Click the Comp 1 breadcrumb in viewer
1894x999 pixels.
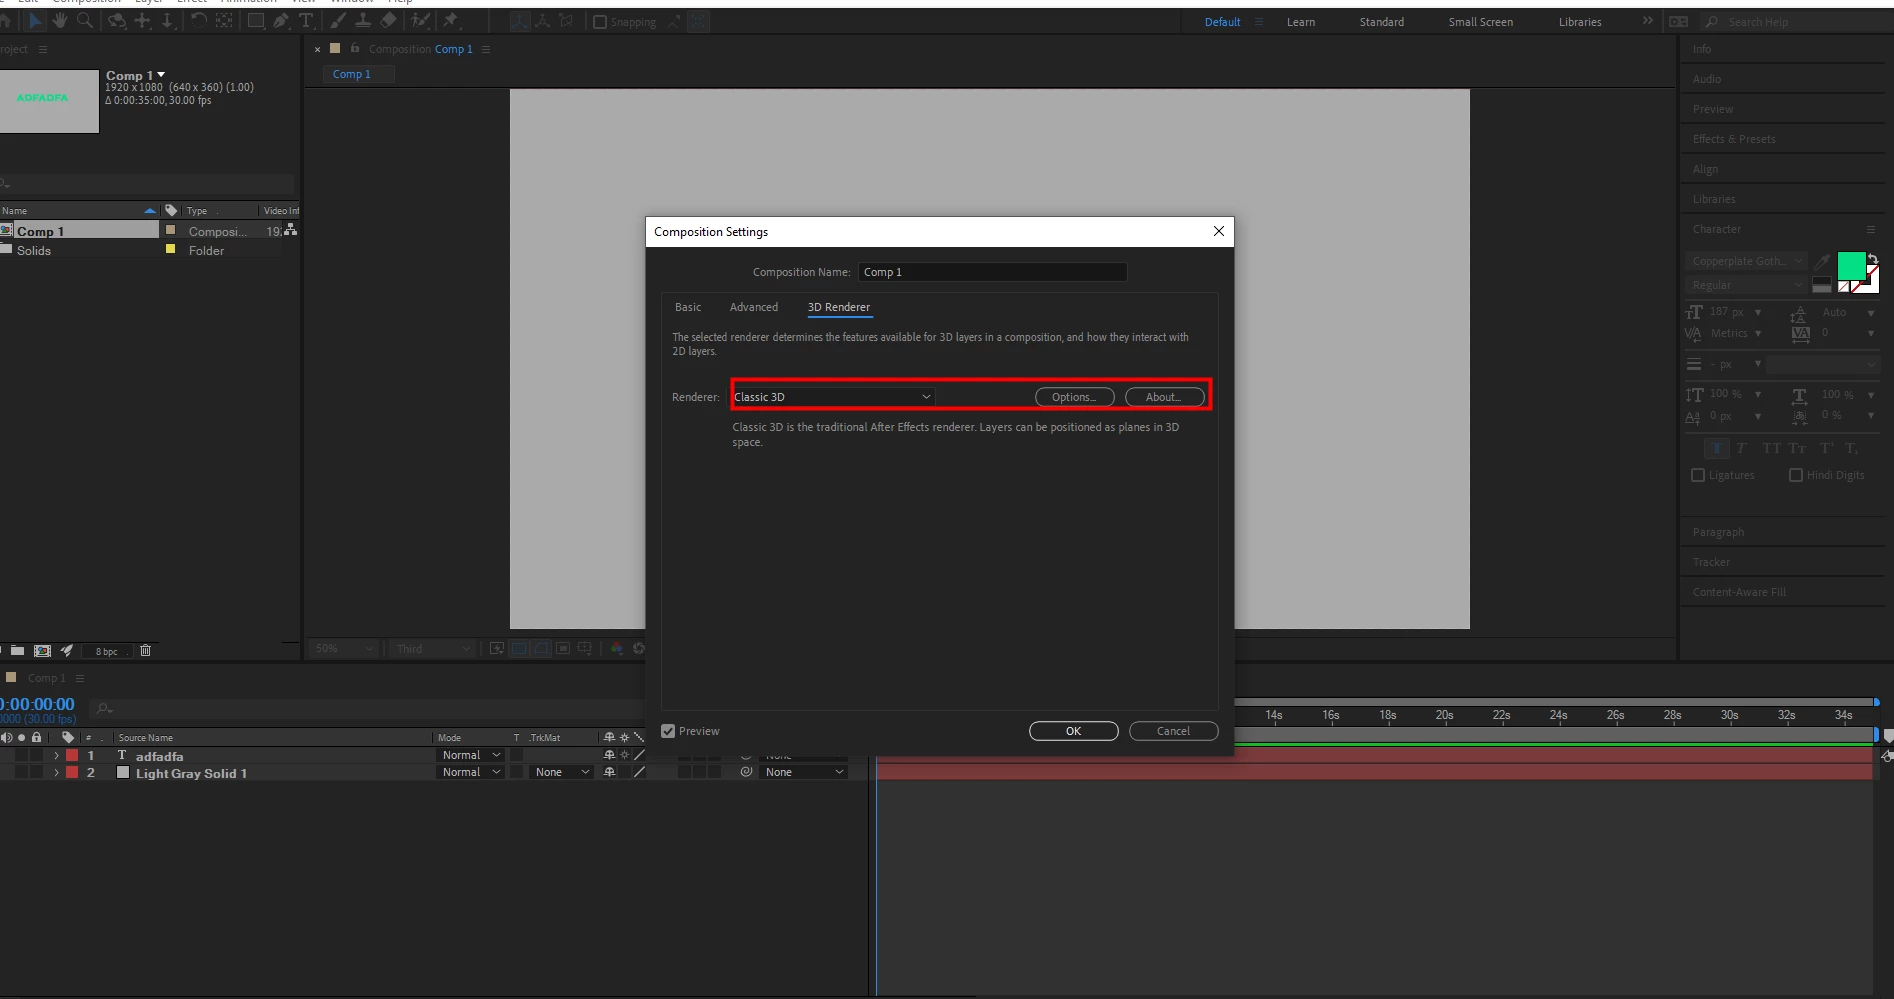coord(352,74)
